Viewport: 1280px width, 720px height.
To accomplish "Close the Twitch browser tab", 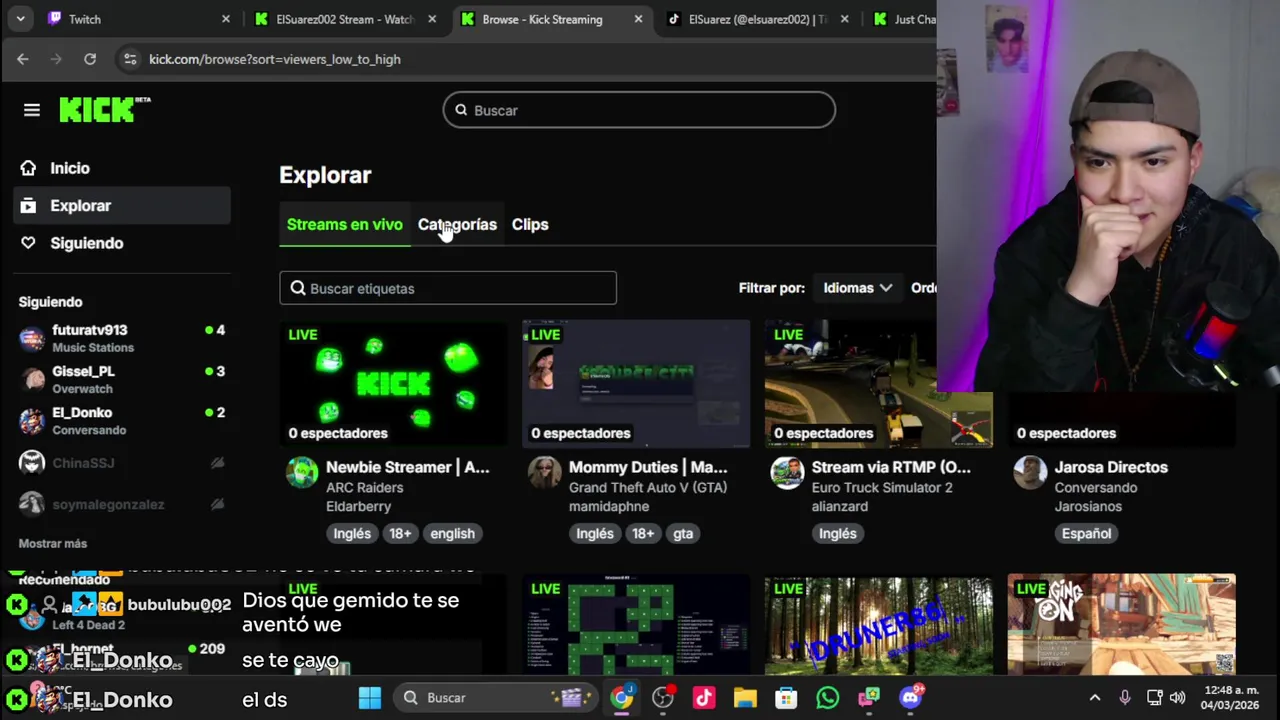I will click(225, 19).
